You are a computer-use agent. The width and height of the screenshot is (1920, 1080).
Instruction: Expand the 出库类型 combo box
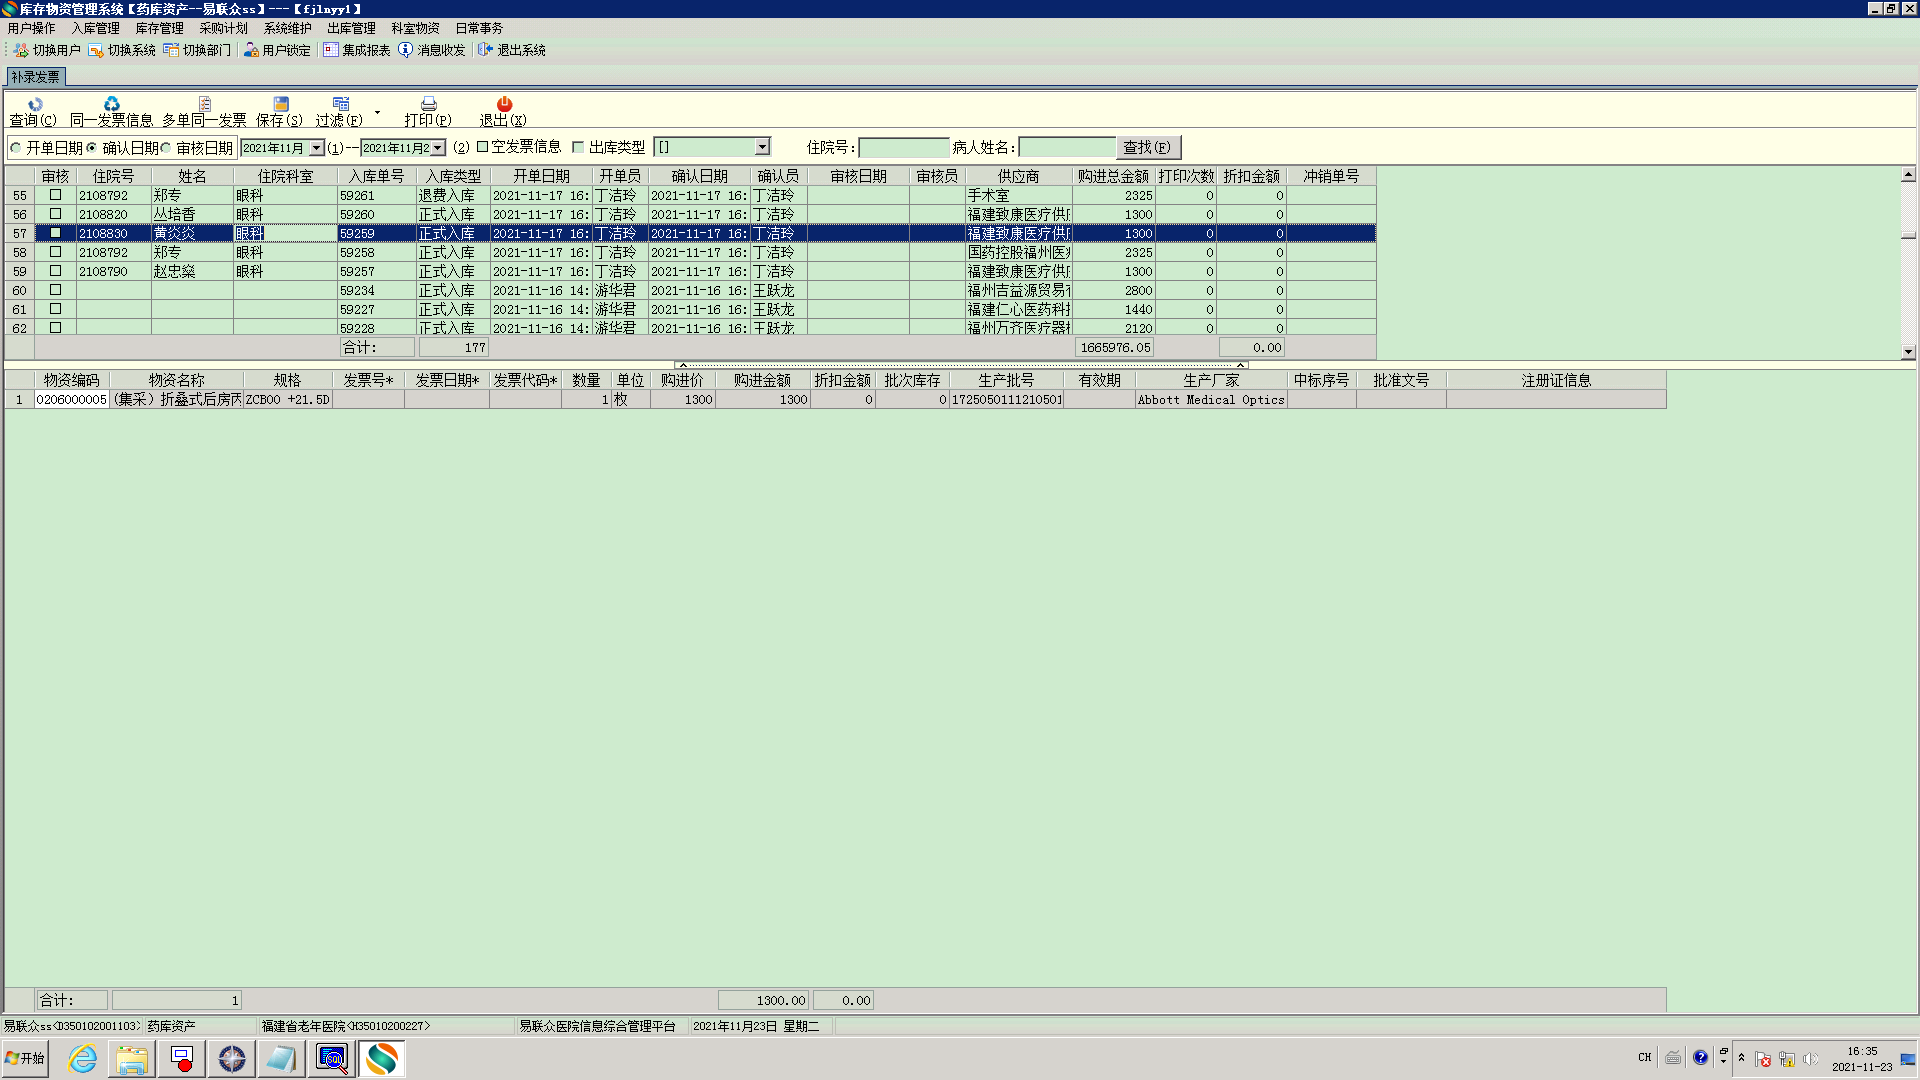pyautogui.click(x=762, y=147)
